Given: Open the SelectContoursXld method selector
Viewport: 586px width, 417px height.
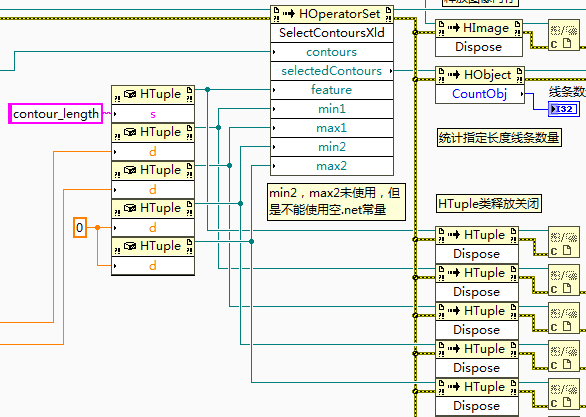Looking at the screenshot, I should pos(332,33).
